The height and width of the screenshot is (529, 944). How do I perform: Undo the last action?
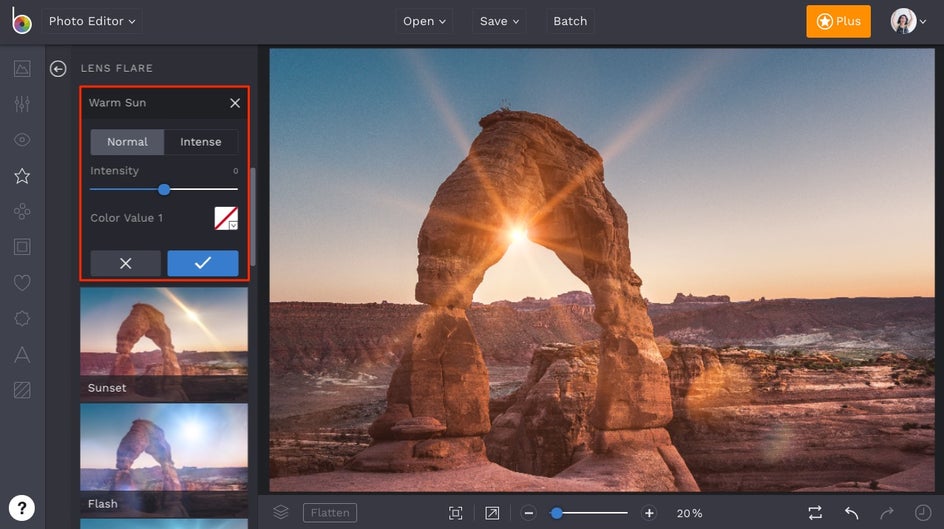(851, 513)
